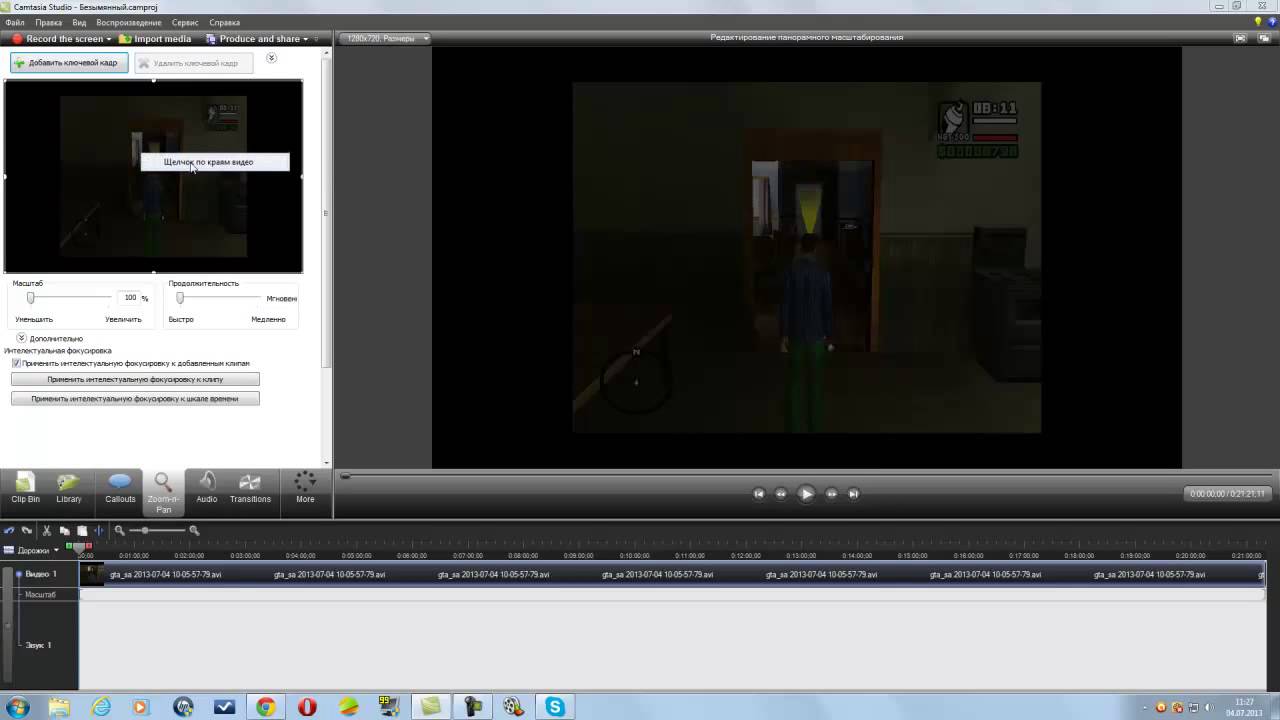This screenshot has width=1280, height=720.
Task: Click Удалить ключевой кадр button
Action: pyautogui.click(x=194, y=63)
